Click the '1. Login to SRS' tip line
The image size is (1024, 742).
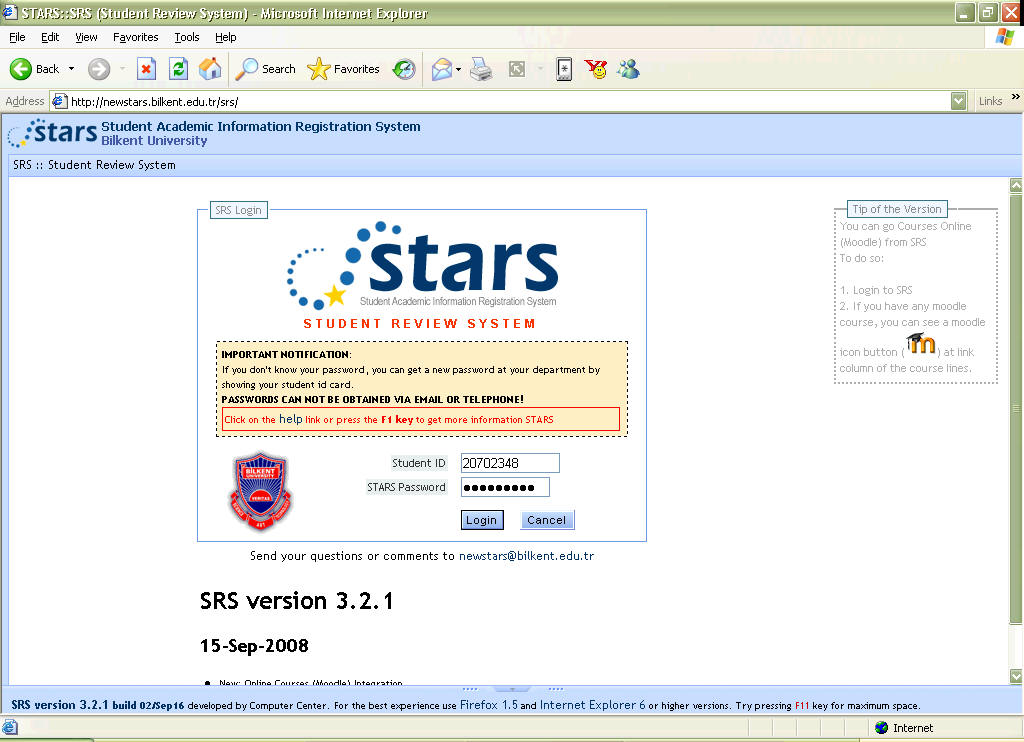[876, 290]
